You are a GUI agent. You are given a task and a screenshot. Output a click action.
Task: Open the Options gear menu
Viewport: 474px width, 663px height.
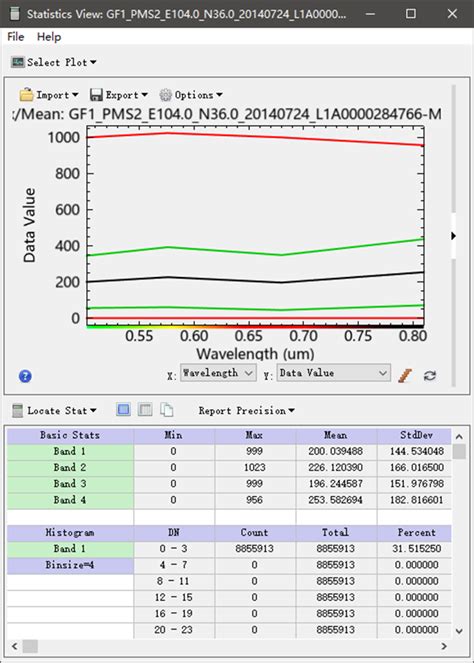(x=190, y=95)
